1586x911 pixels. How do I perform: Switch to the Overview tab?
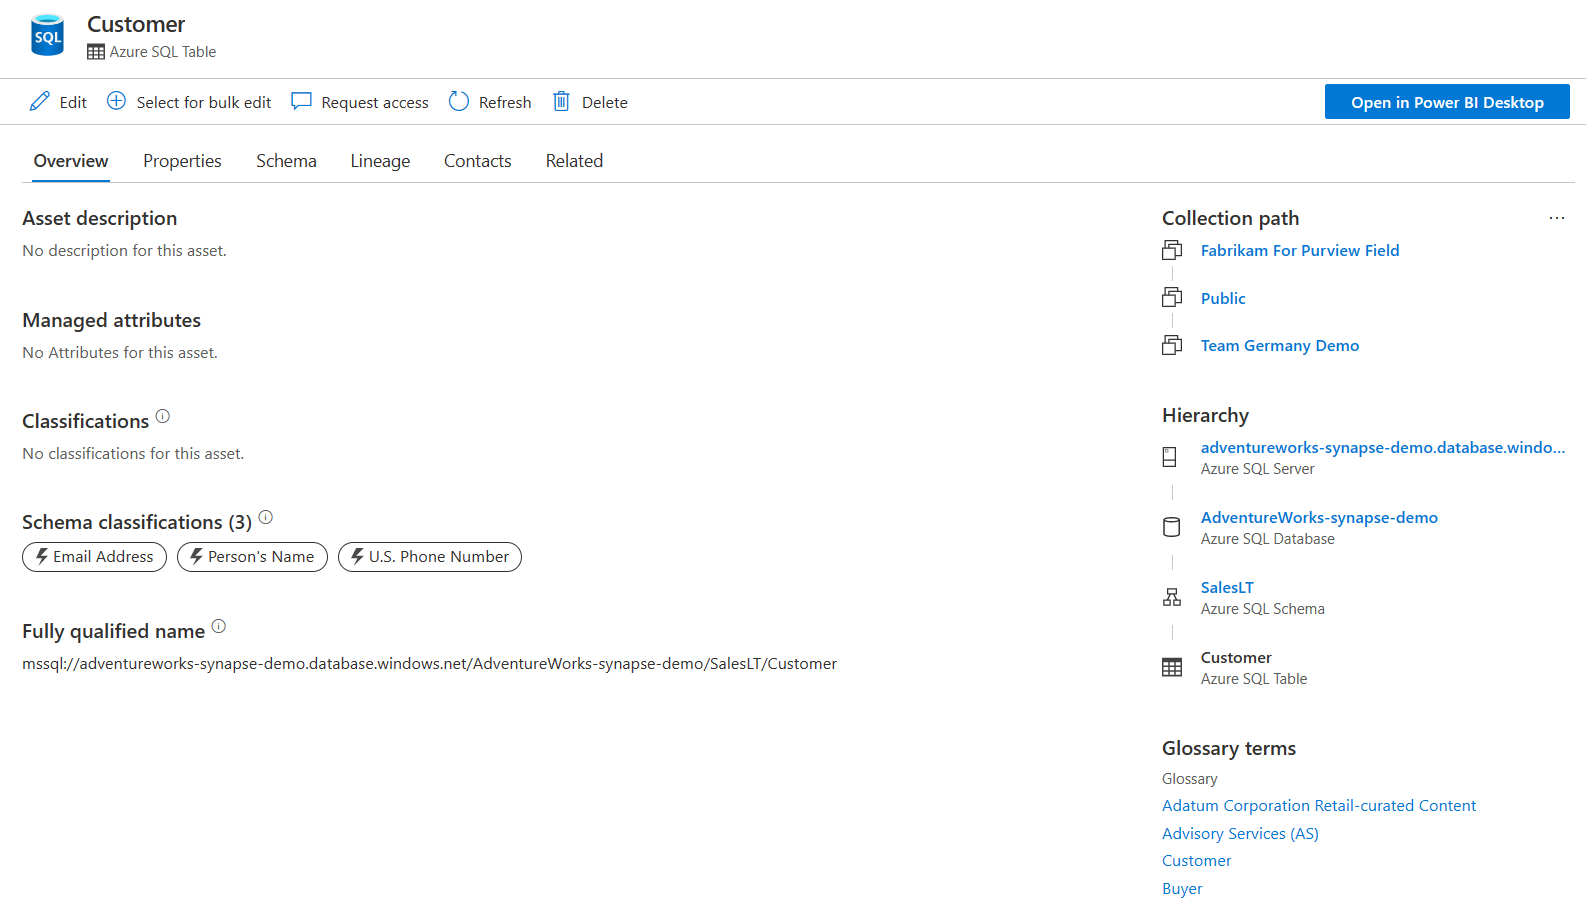click(x=71, y=161)
